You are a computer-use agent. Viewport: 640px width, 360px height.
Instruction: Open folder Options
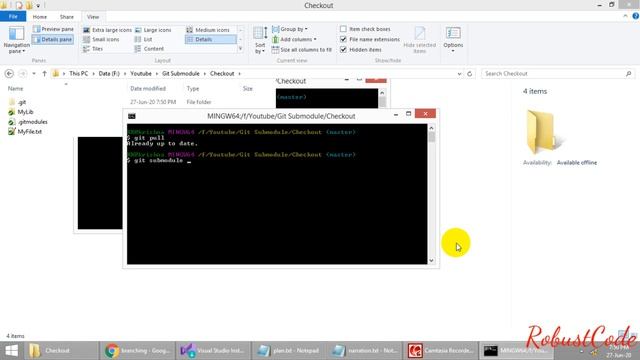click(453, 39)
